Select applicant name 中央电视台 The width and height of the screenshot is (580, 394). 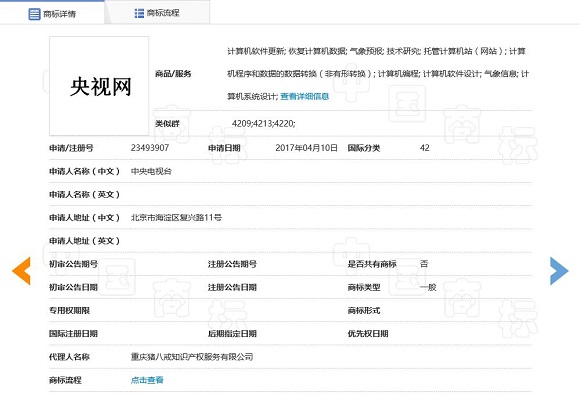coord(151,171)
